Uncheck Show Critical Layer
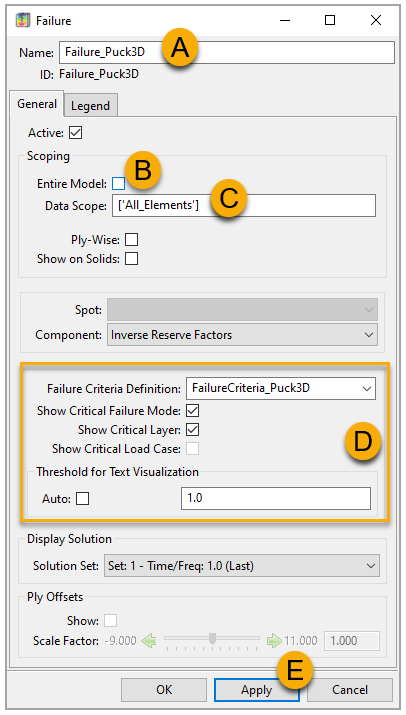 193,430
